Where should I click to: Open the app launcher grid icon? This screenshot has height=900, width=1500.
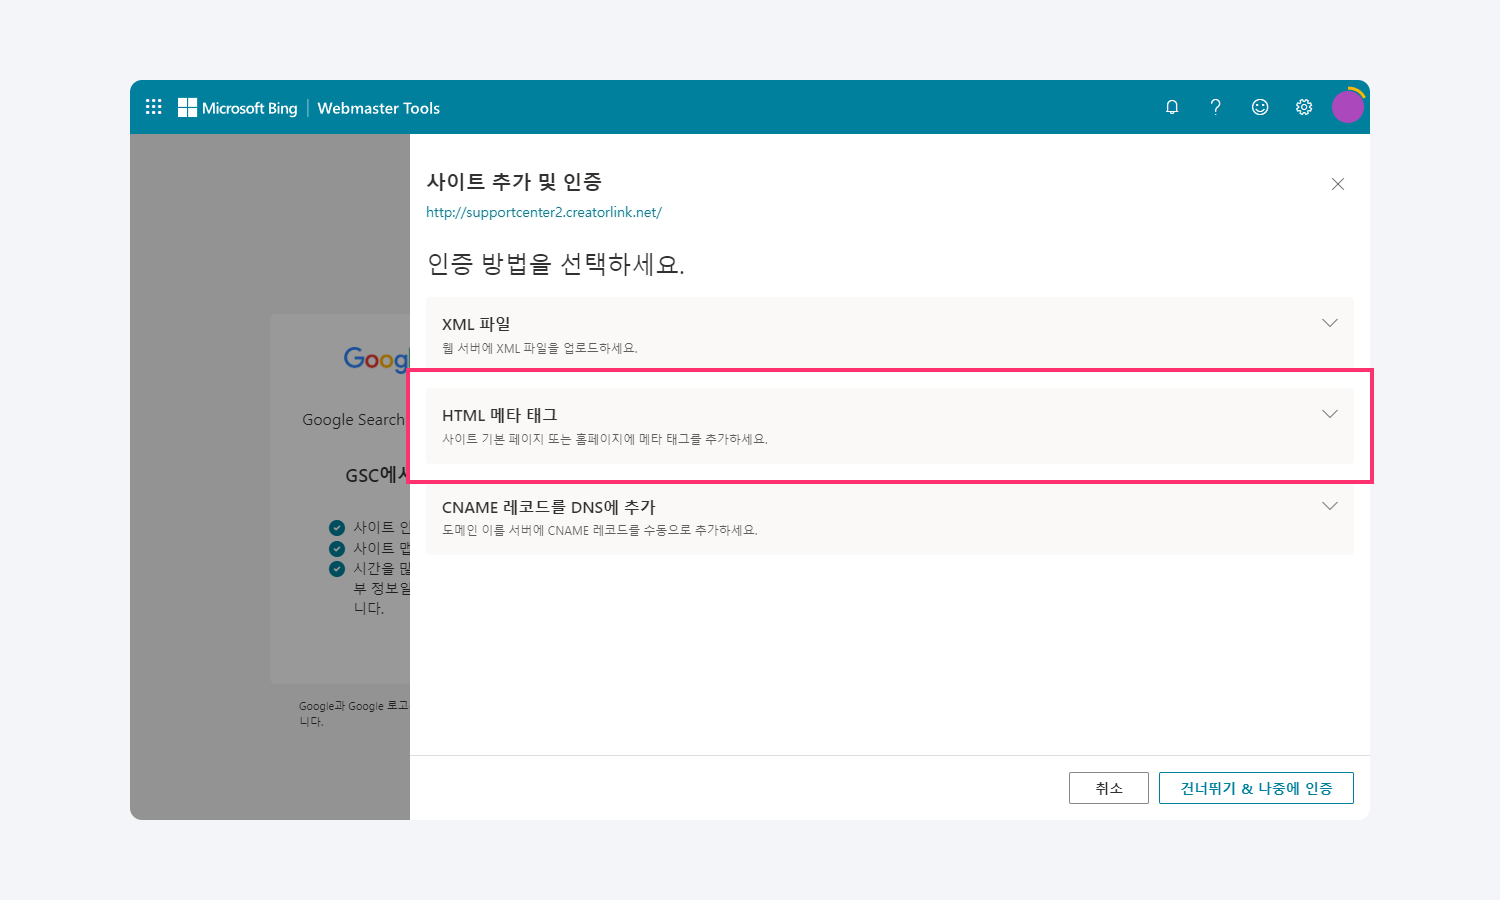153,107
